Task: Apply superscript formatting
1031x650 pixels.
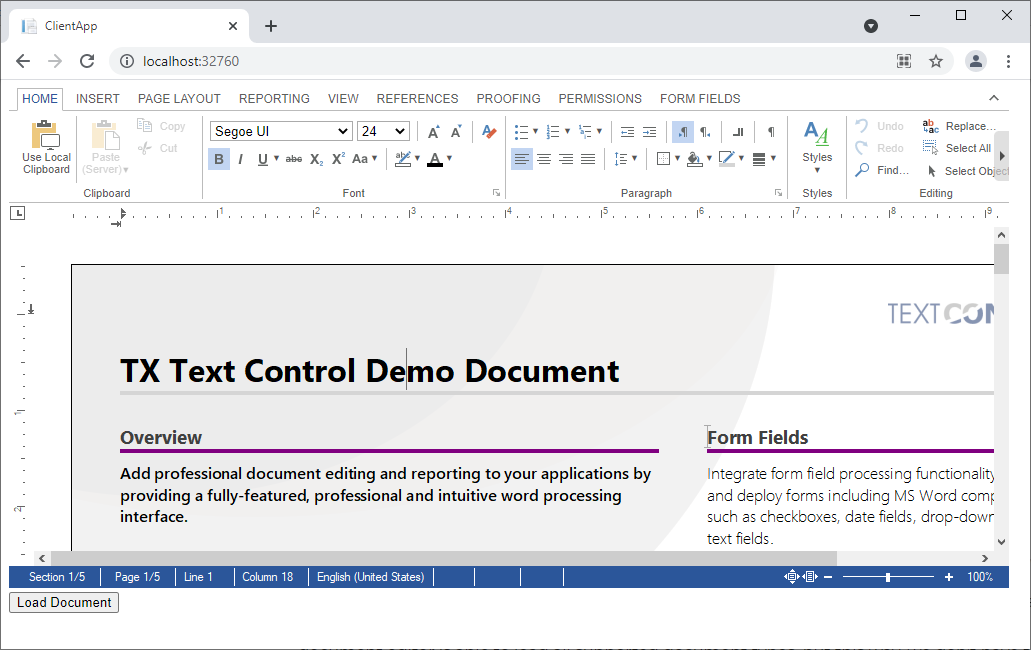Action: (x=338, y=159)
